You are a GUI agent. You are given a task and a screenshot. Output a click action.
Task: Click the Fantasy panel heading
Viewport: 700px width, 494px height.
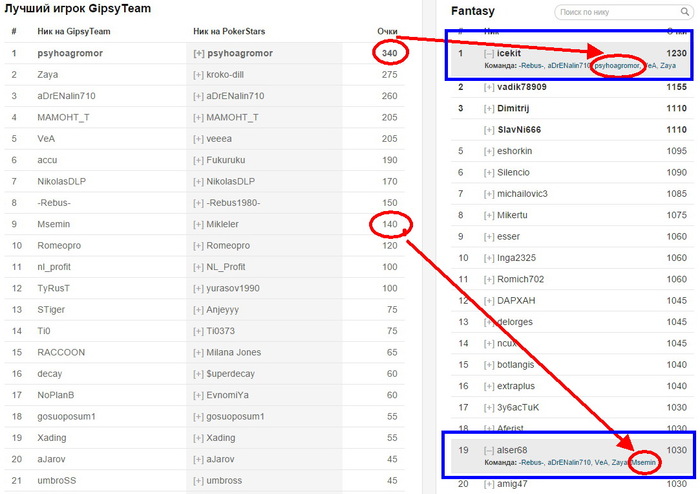coord(473,11)
